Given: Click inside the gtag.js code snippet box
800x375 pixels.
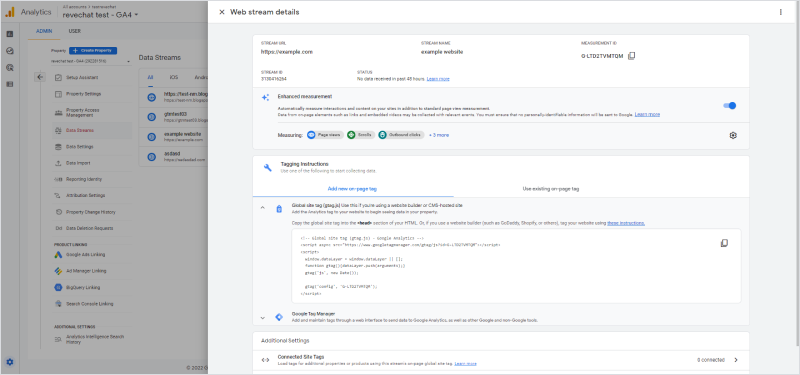Looking at the screenshot, I should [x=516, y=266].
